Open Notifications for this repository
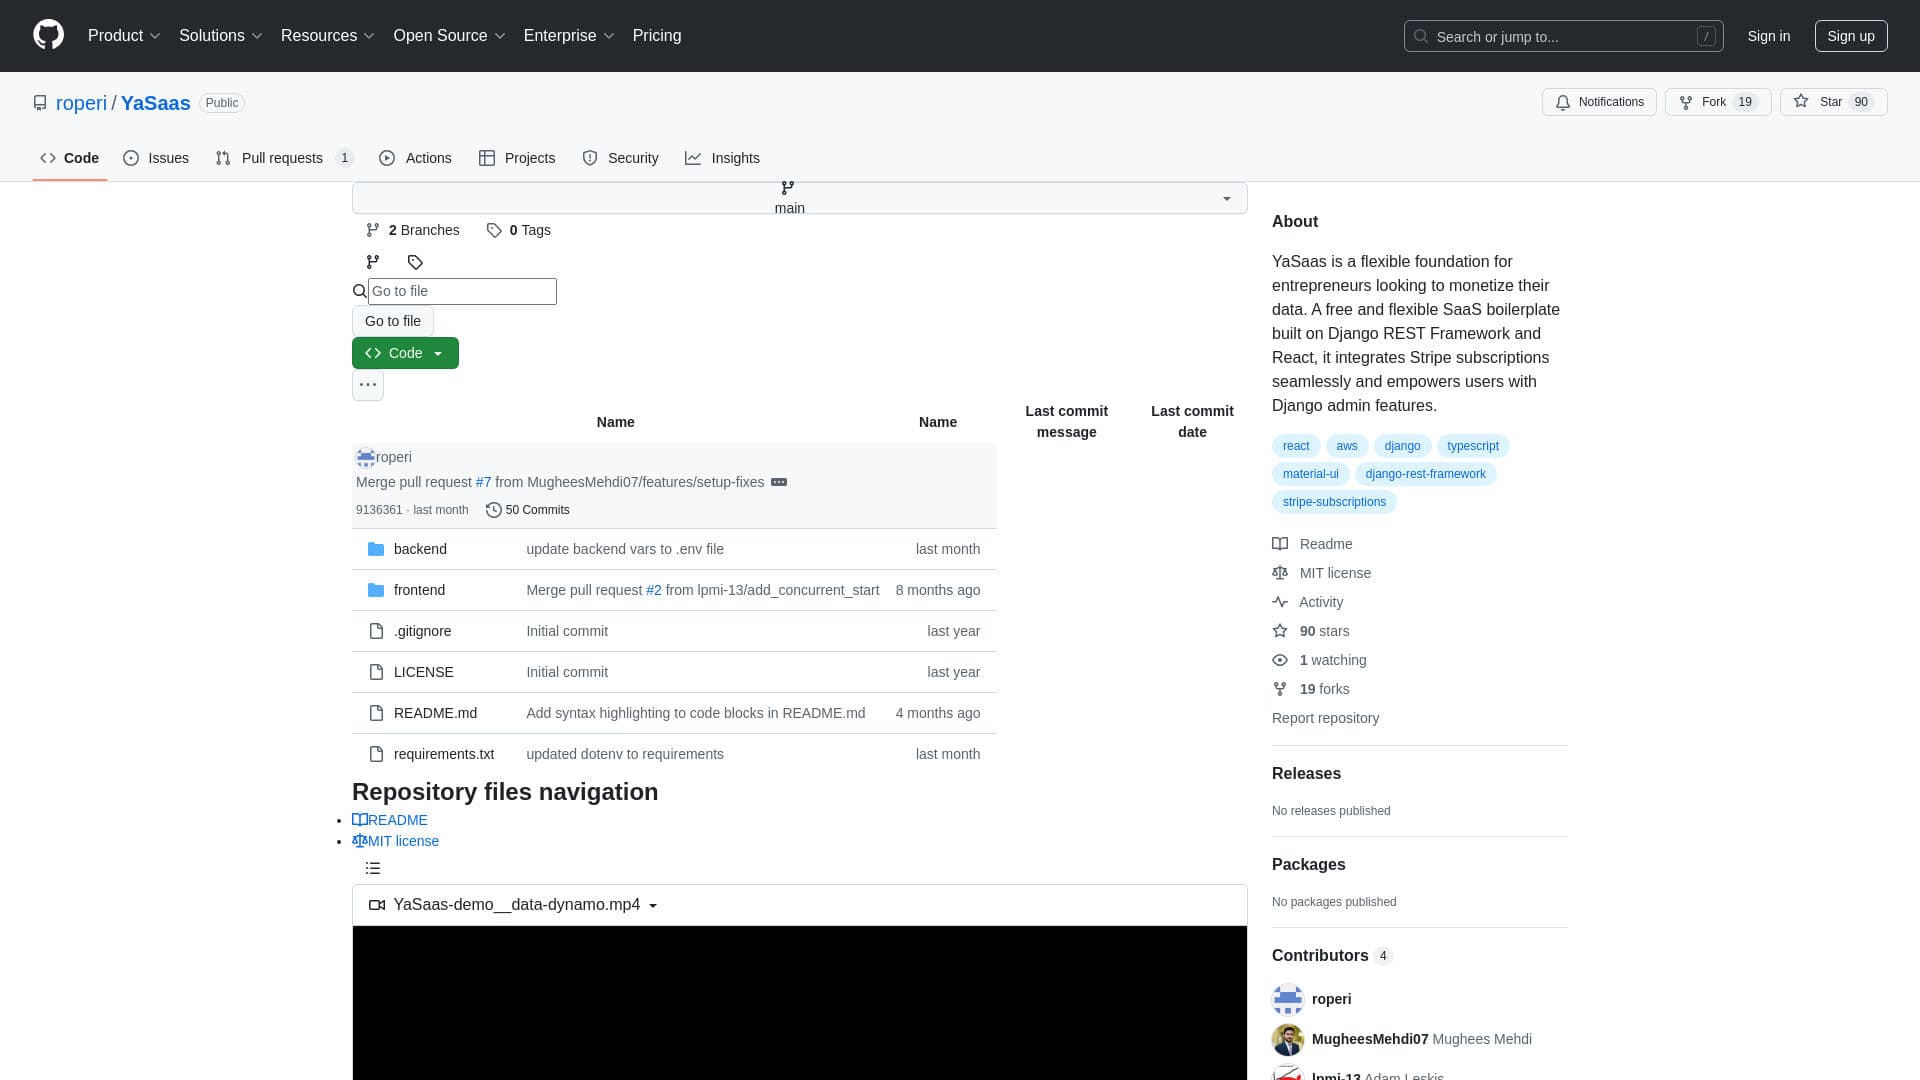Screen dimensions: 1920x1080 [x=1599, y=102]
